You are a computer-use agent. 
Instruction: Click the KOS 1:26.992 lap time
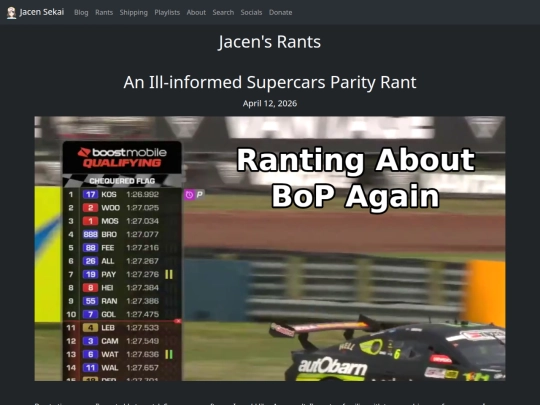142,195
